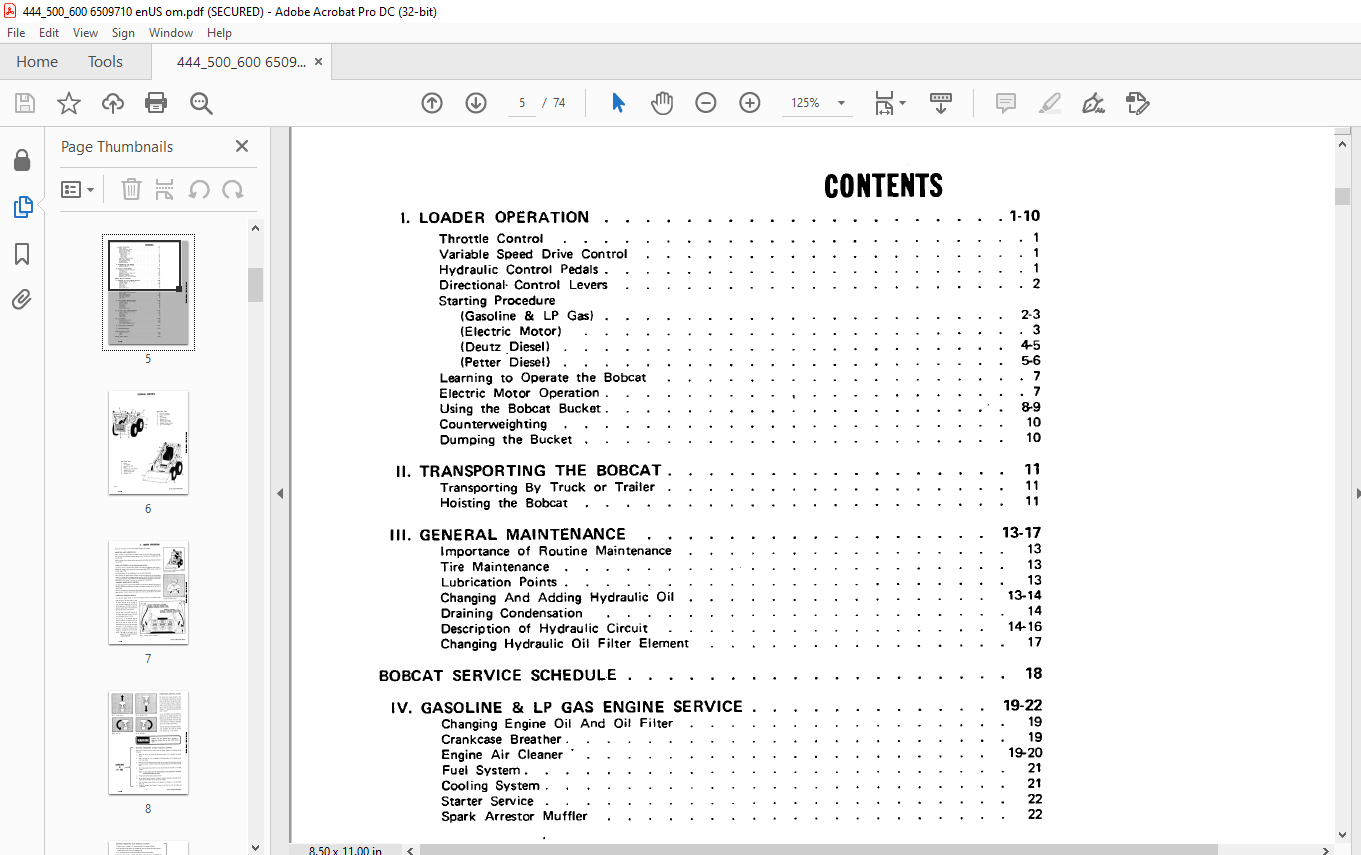Select the page 6 thumbnail
1361x855 pixels.
coord(148,442)
